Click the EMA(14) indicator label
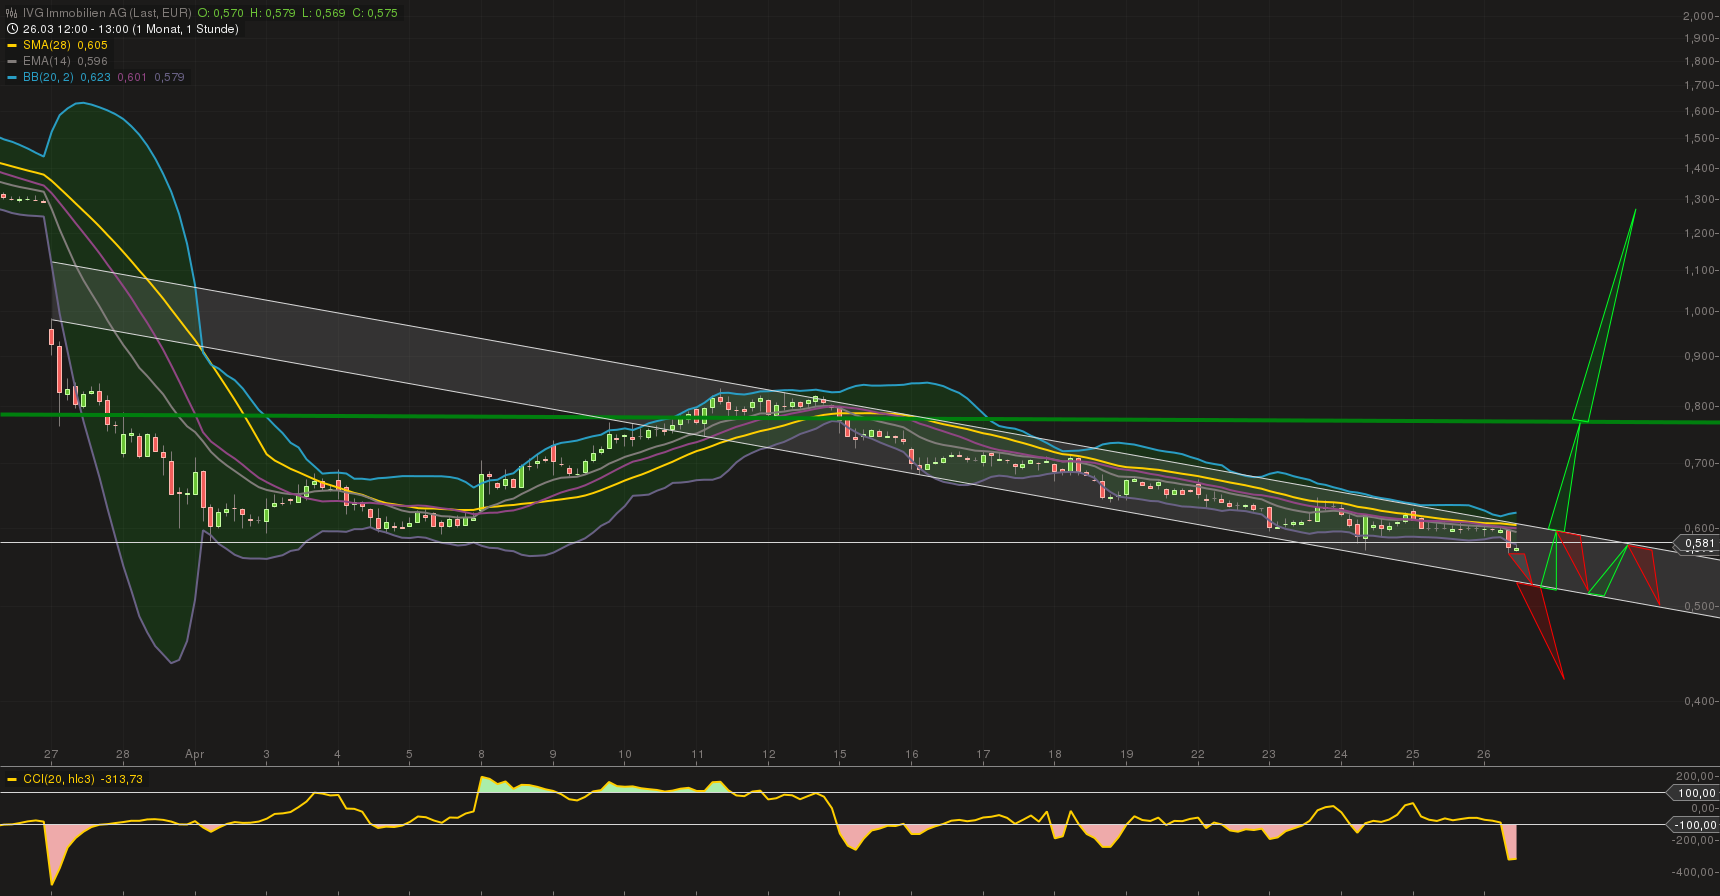Viewport: 1720px width, 896px height. point(46,61)
